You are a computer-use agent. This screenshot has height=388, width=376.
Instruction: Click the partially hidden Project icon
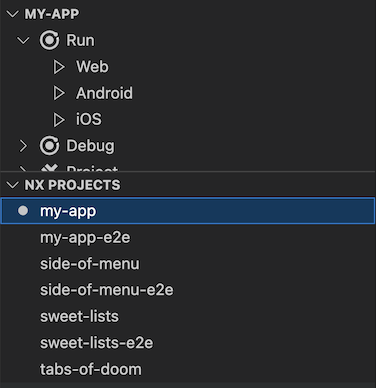pyautogui.click(x=49, y=168)
